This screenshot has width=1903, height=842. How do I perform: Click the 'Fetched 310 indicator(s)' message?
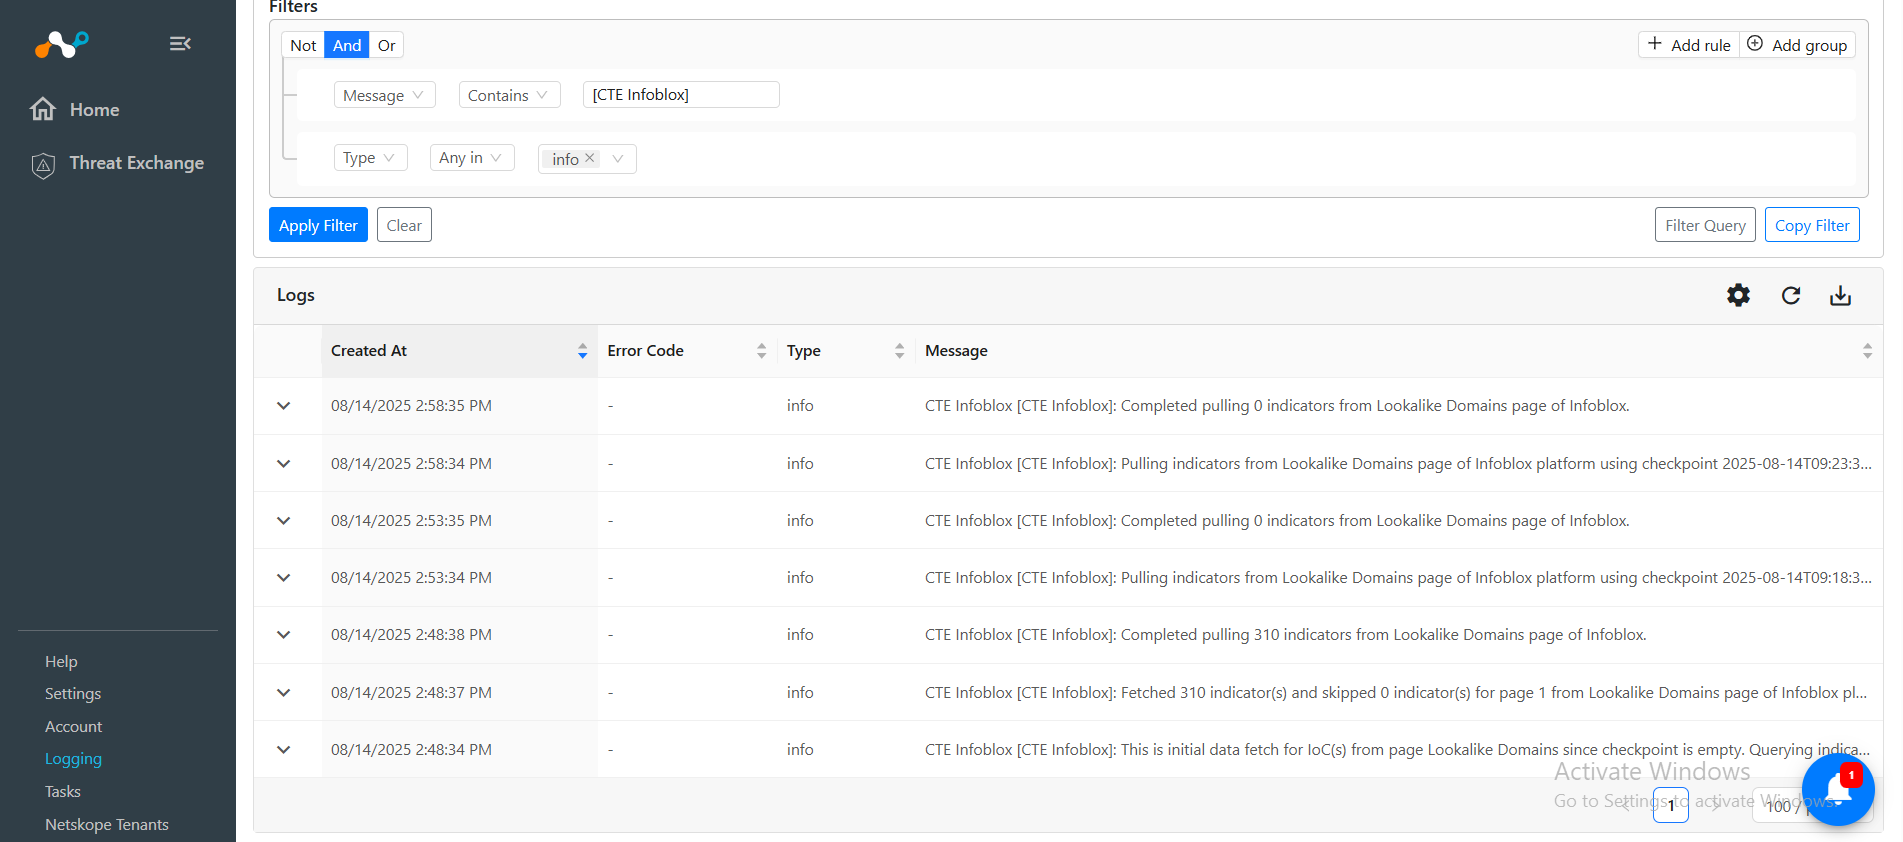[x=1396, y=693]
